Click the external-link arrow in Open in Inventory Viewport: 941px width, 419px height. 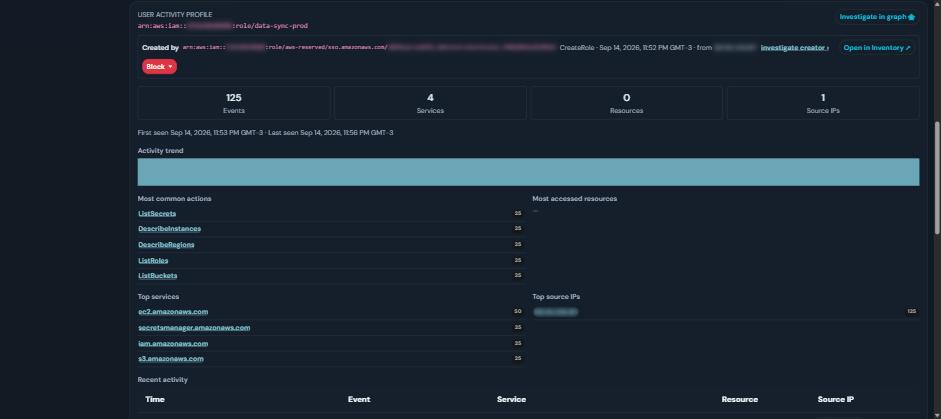(x=907, y=47)
